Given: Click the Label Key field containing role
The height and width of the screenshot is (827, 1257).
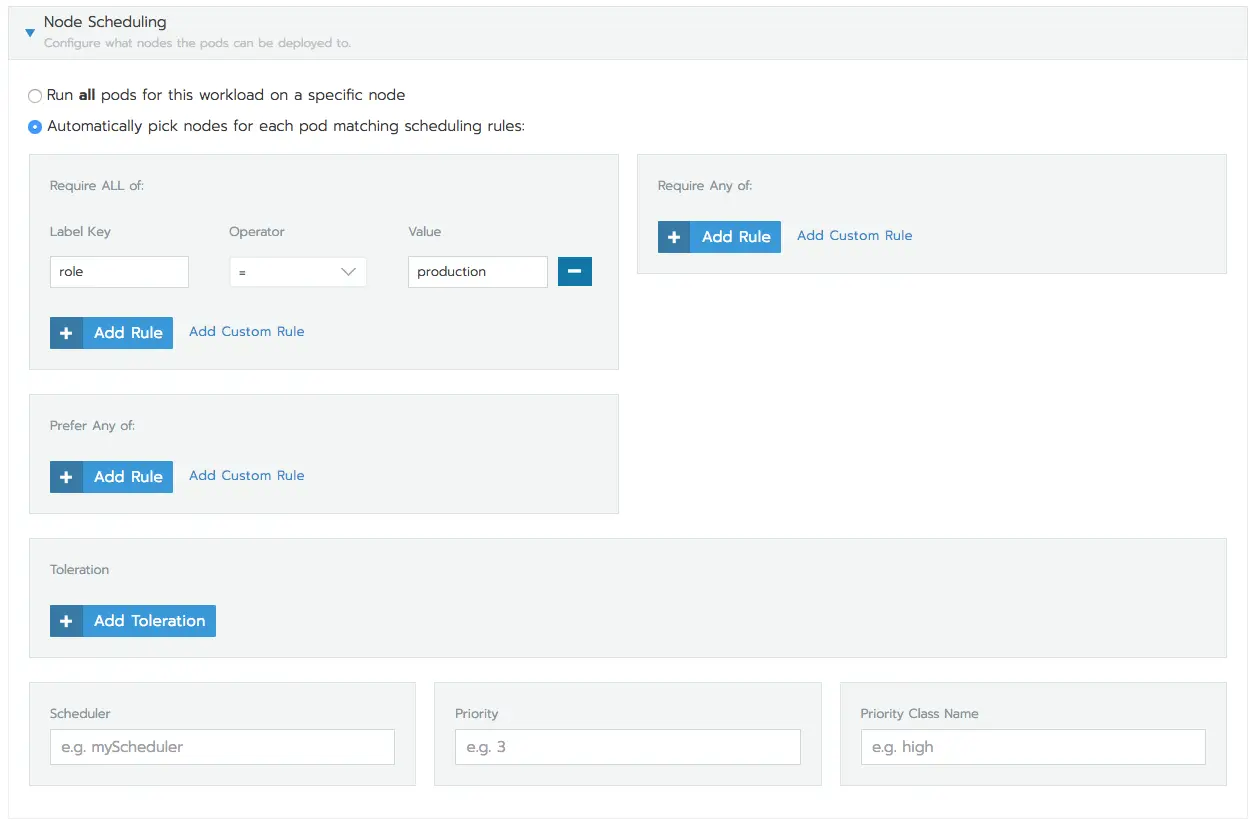Looking at the screenshot, I should (x=119, y=272).
